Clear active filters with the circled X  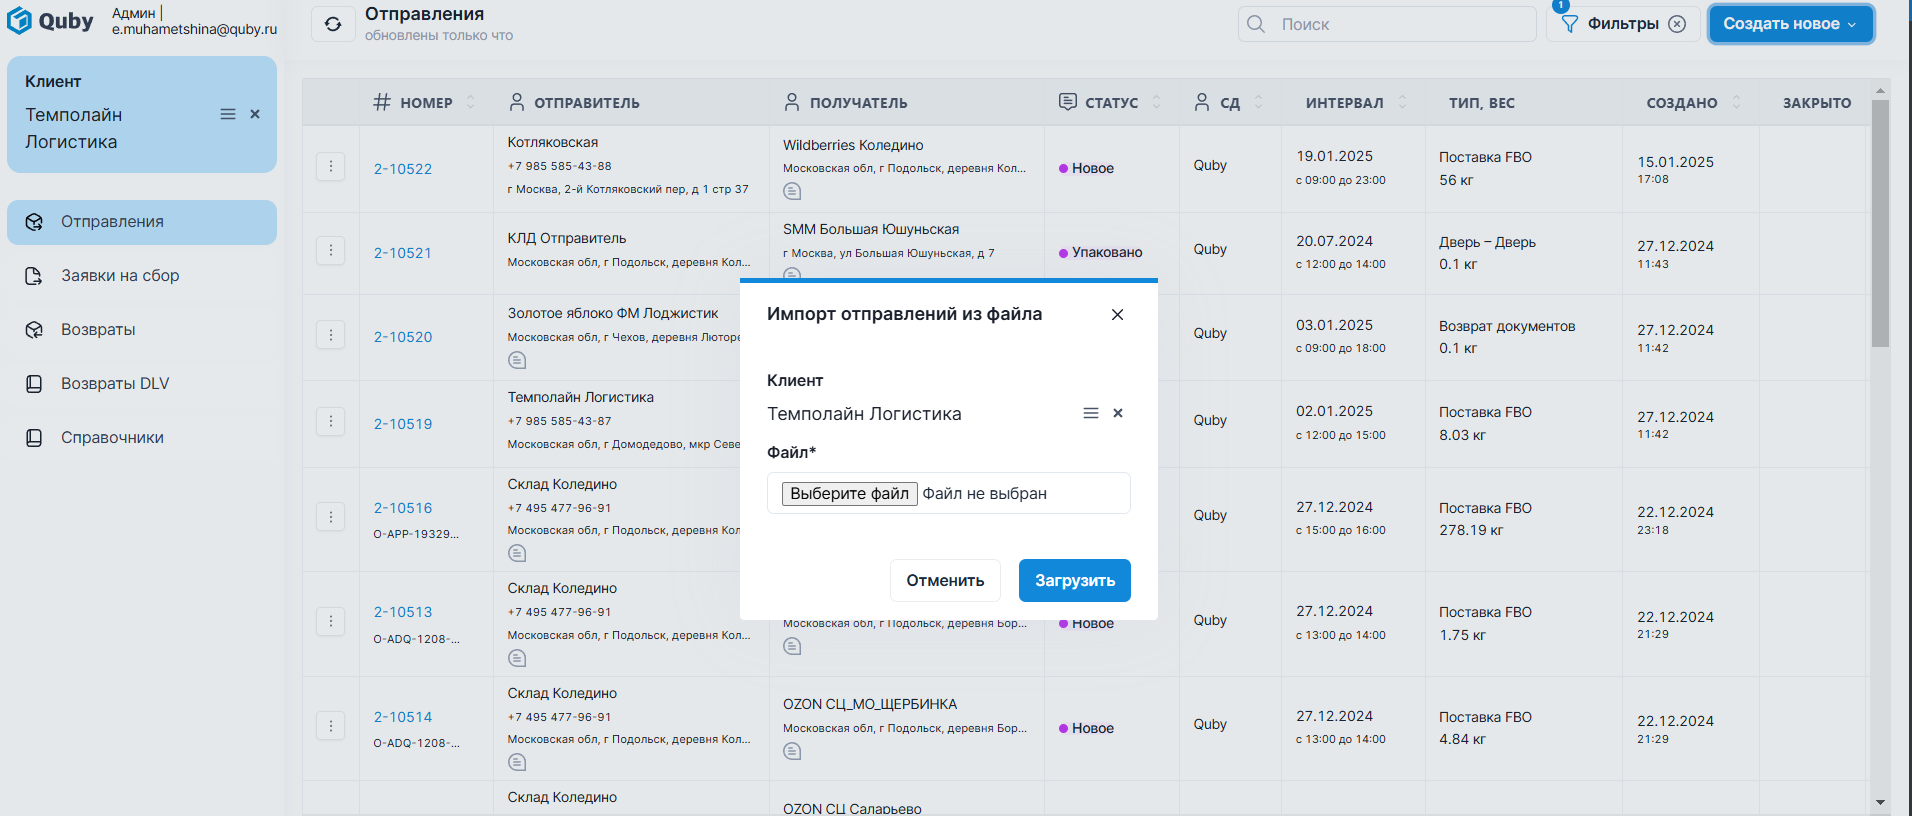click(x=1677, y=24)
